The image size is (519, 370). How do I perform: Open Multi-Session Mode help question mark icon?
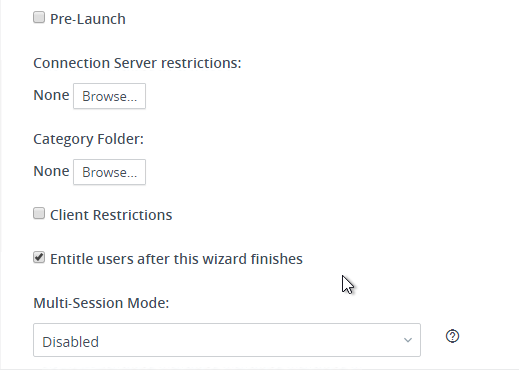coord(452,336)
